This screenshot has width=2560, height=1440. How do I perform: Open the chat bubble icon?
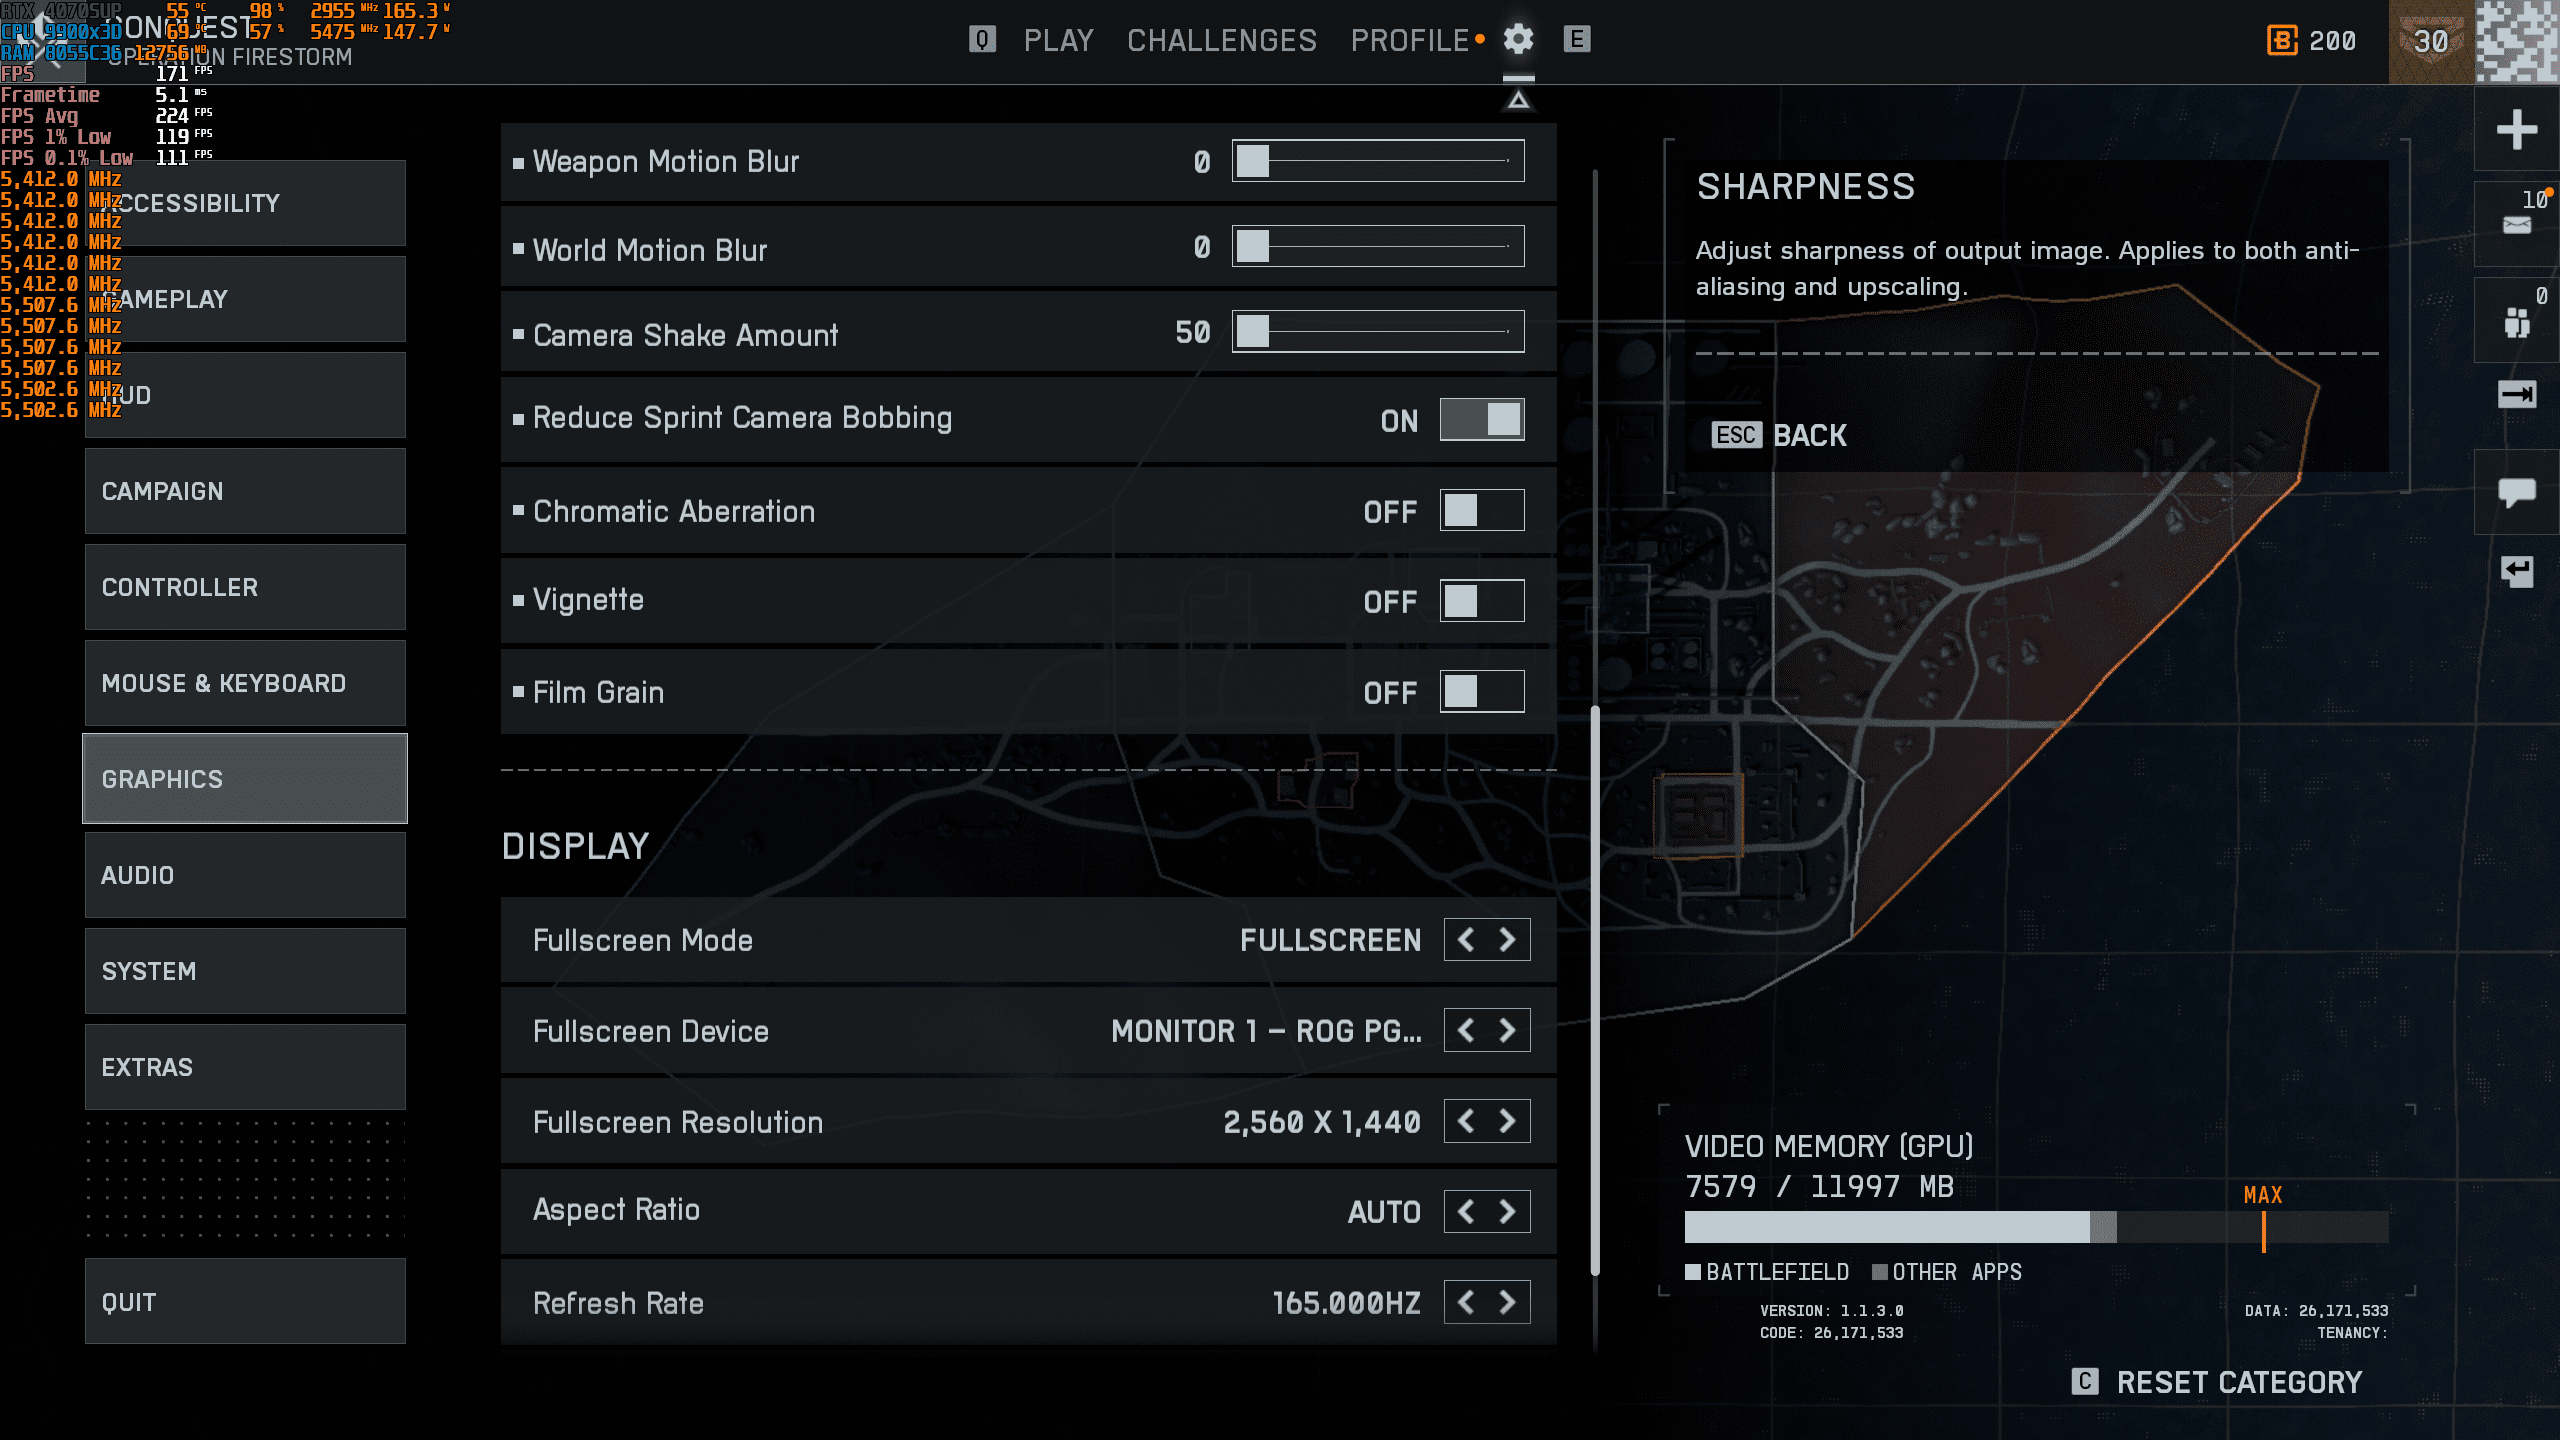click(x=2518, y=492)
